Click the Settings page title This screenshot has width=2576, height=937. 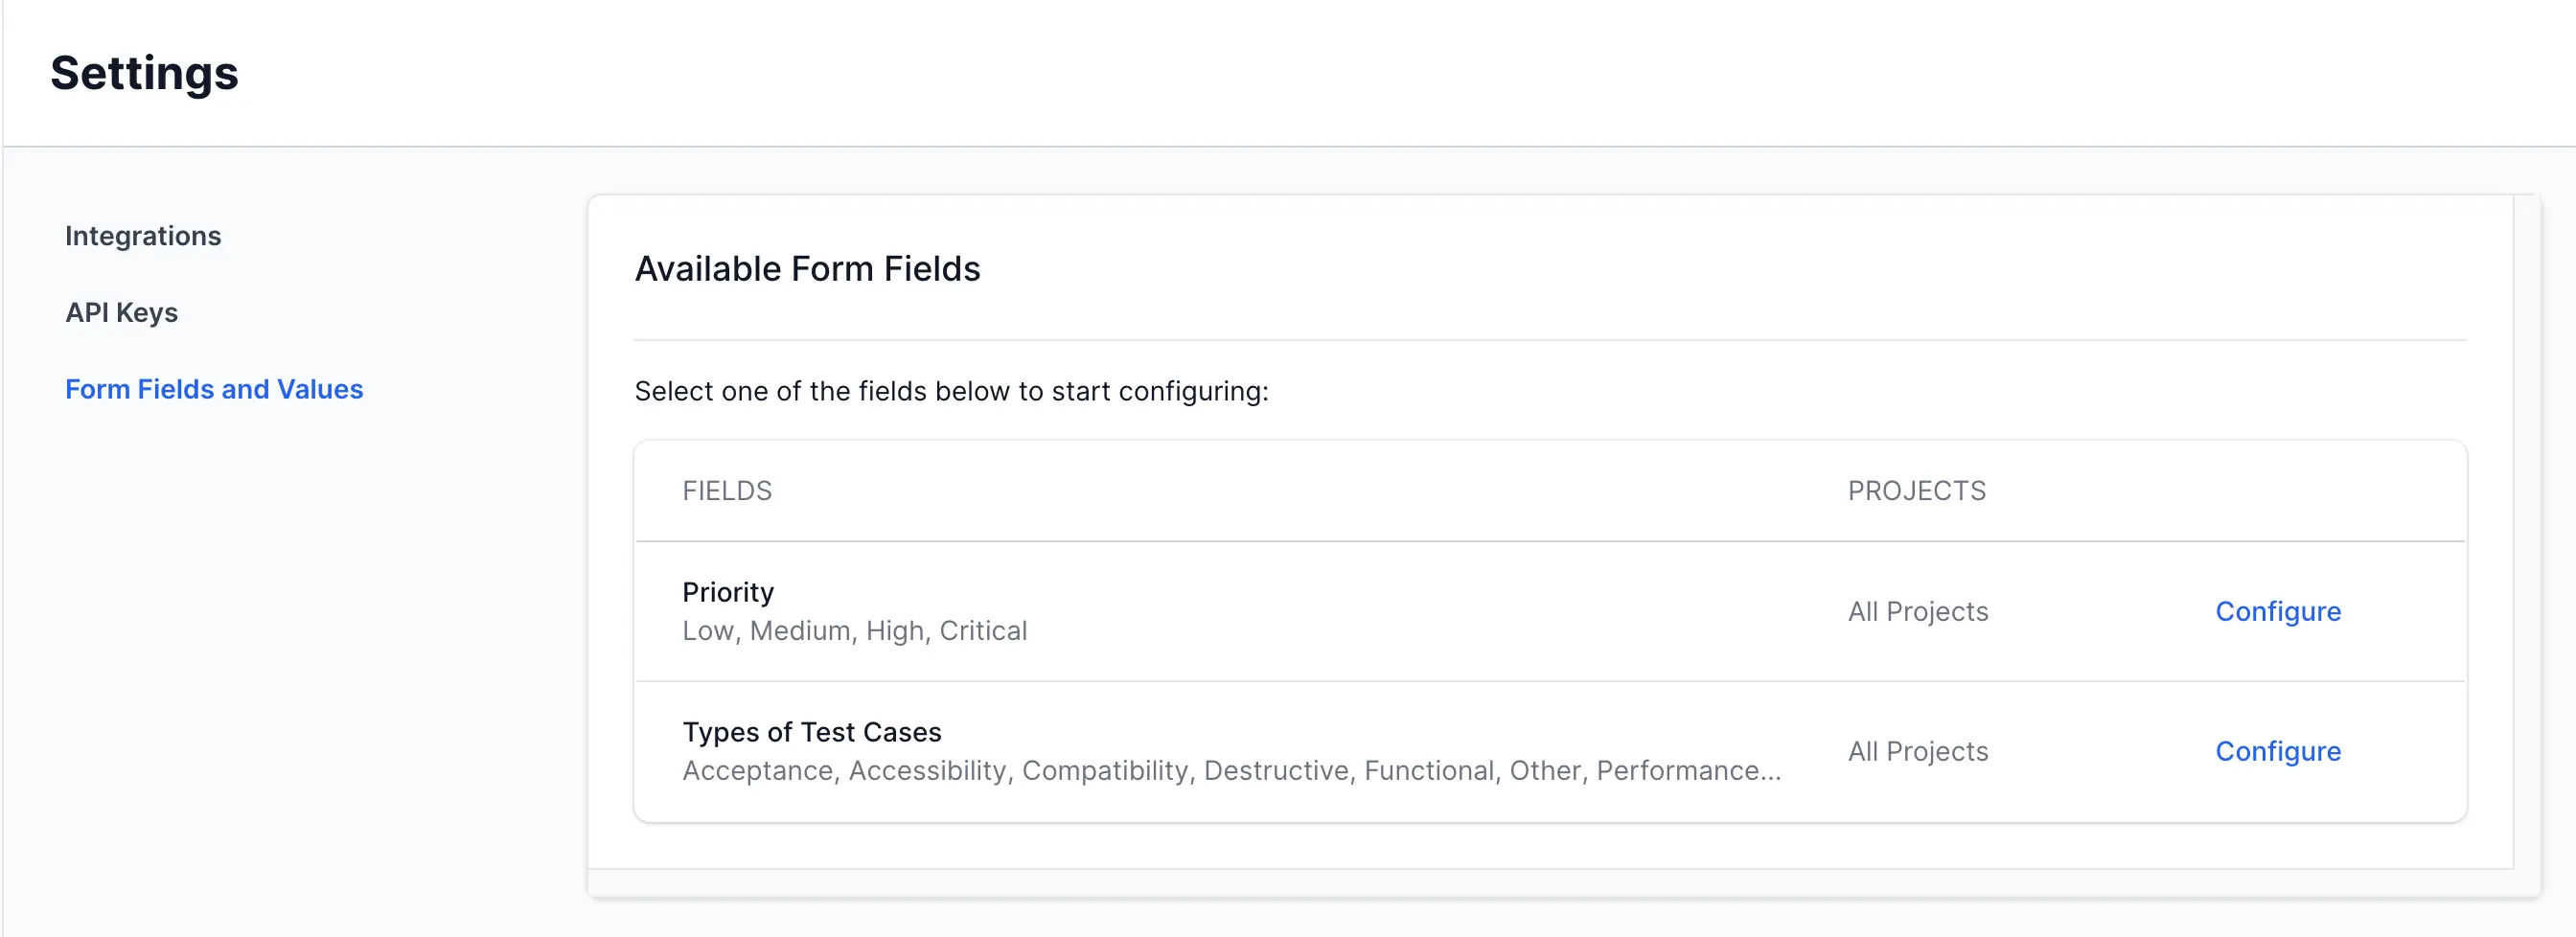click(x=144, y=73)
